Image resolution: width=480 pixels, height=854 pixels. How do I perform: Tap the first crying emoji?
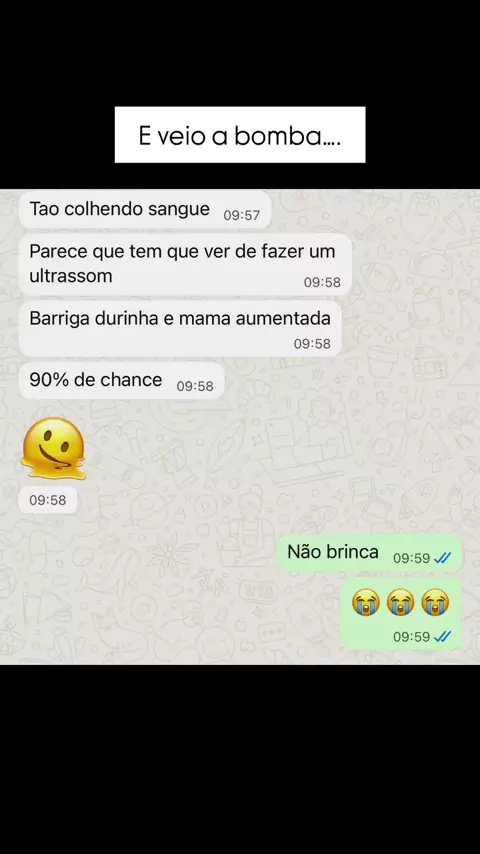point(366,602)
